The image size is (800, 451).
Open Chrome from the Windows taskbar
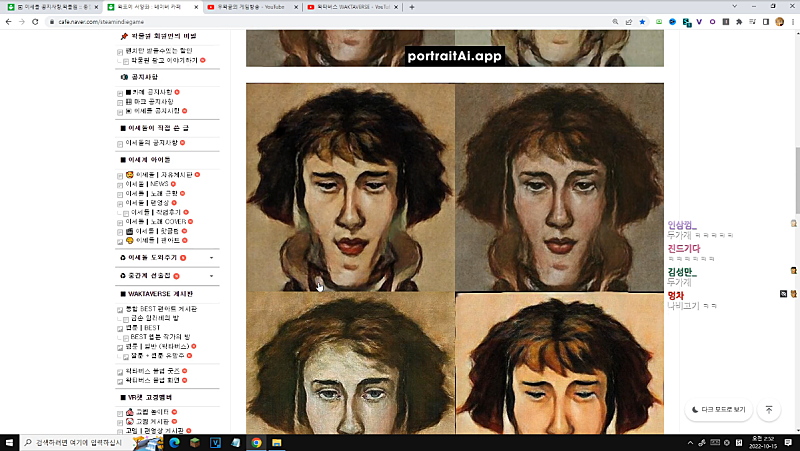click(x=256, y=442)
